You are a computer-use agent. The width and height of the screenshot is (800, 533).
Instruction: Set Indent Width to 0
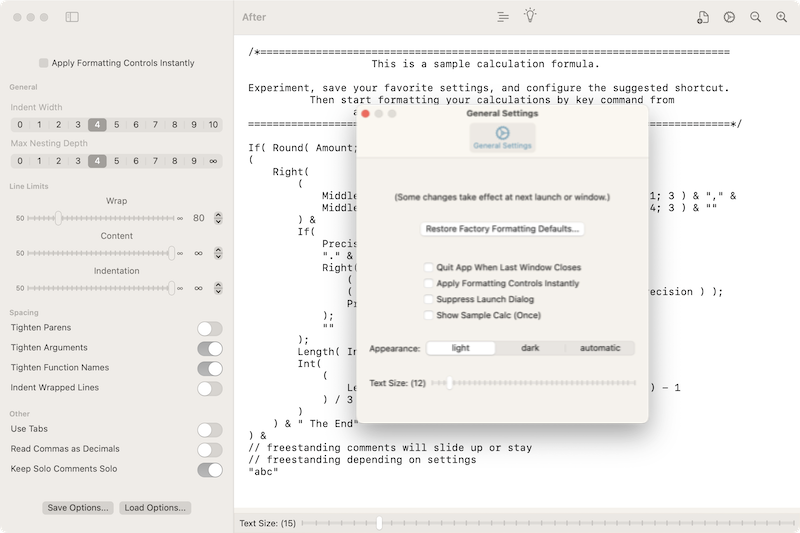(20, 124)
